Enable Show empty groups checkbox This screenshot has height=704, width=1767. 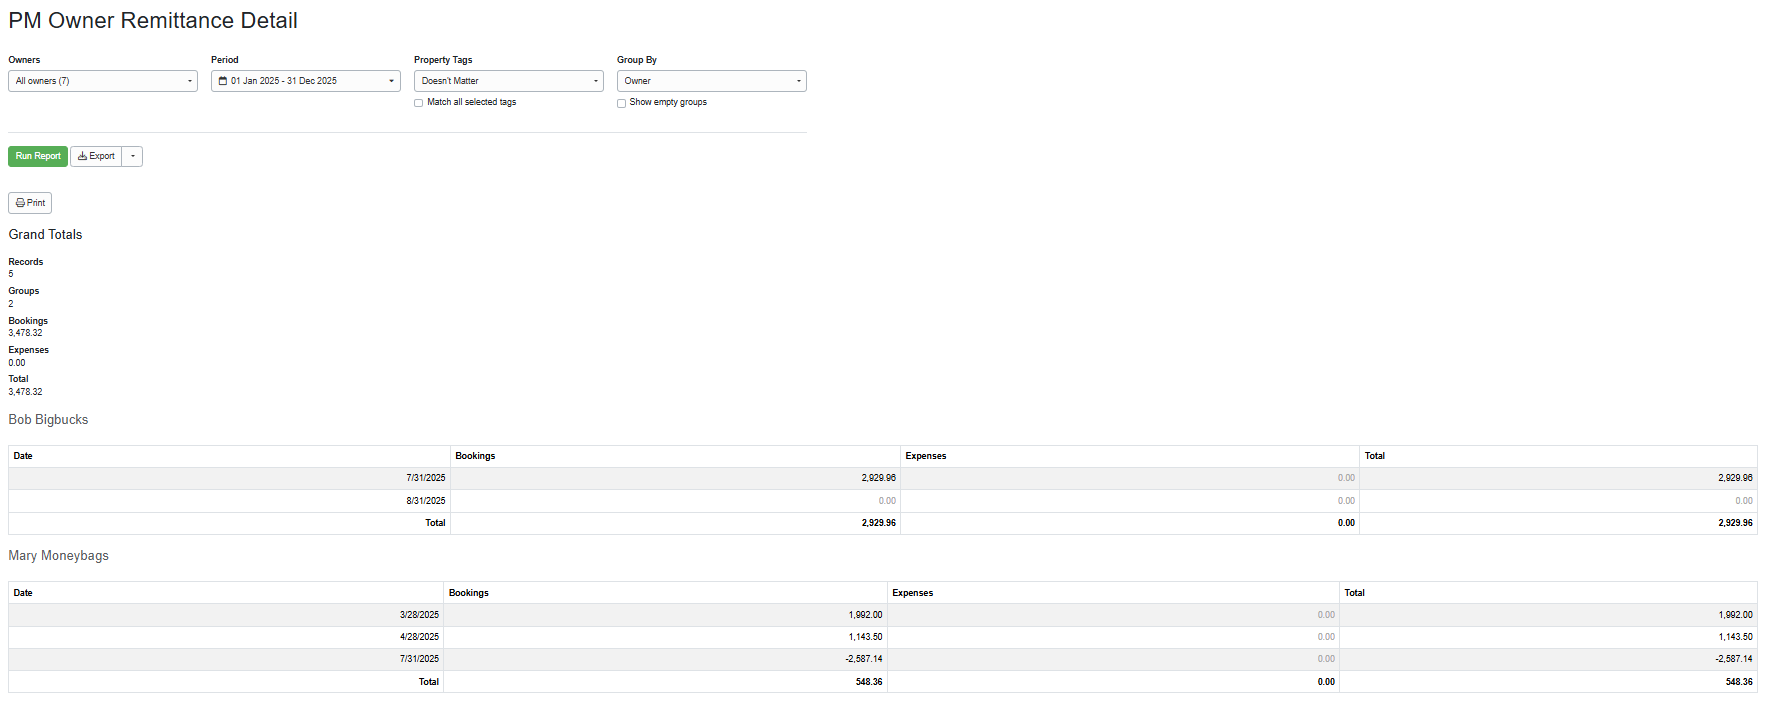(622, 103)
